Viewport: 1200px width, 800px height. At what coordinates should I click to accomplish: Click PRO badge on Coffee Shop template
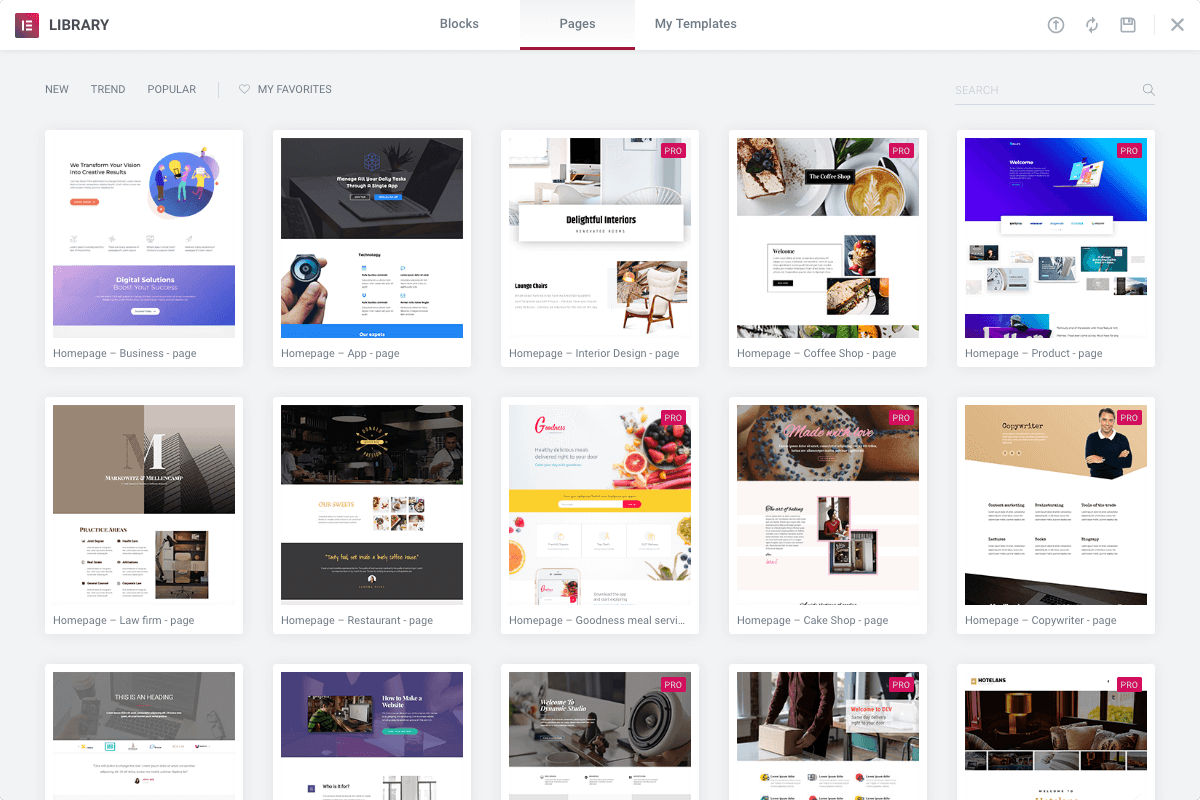click(901, 151)
